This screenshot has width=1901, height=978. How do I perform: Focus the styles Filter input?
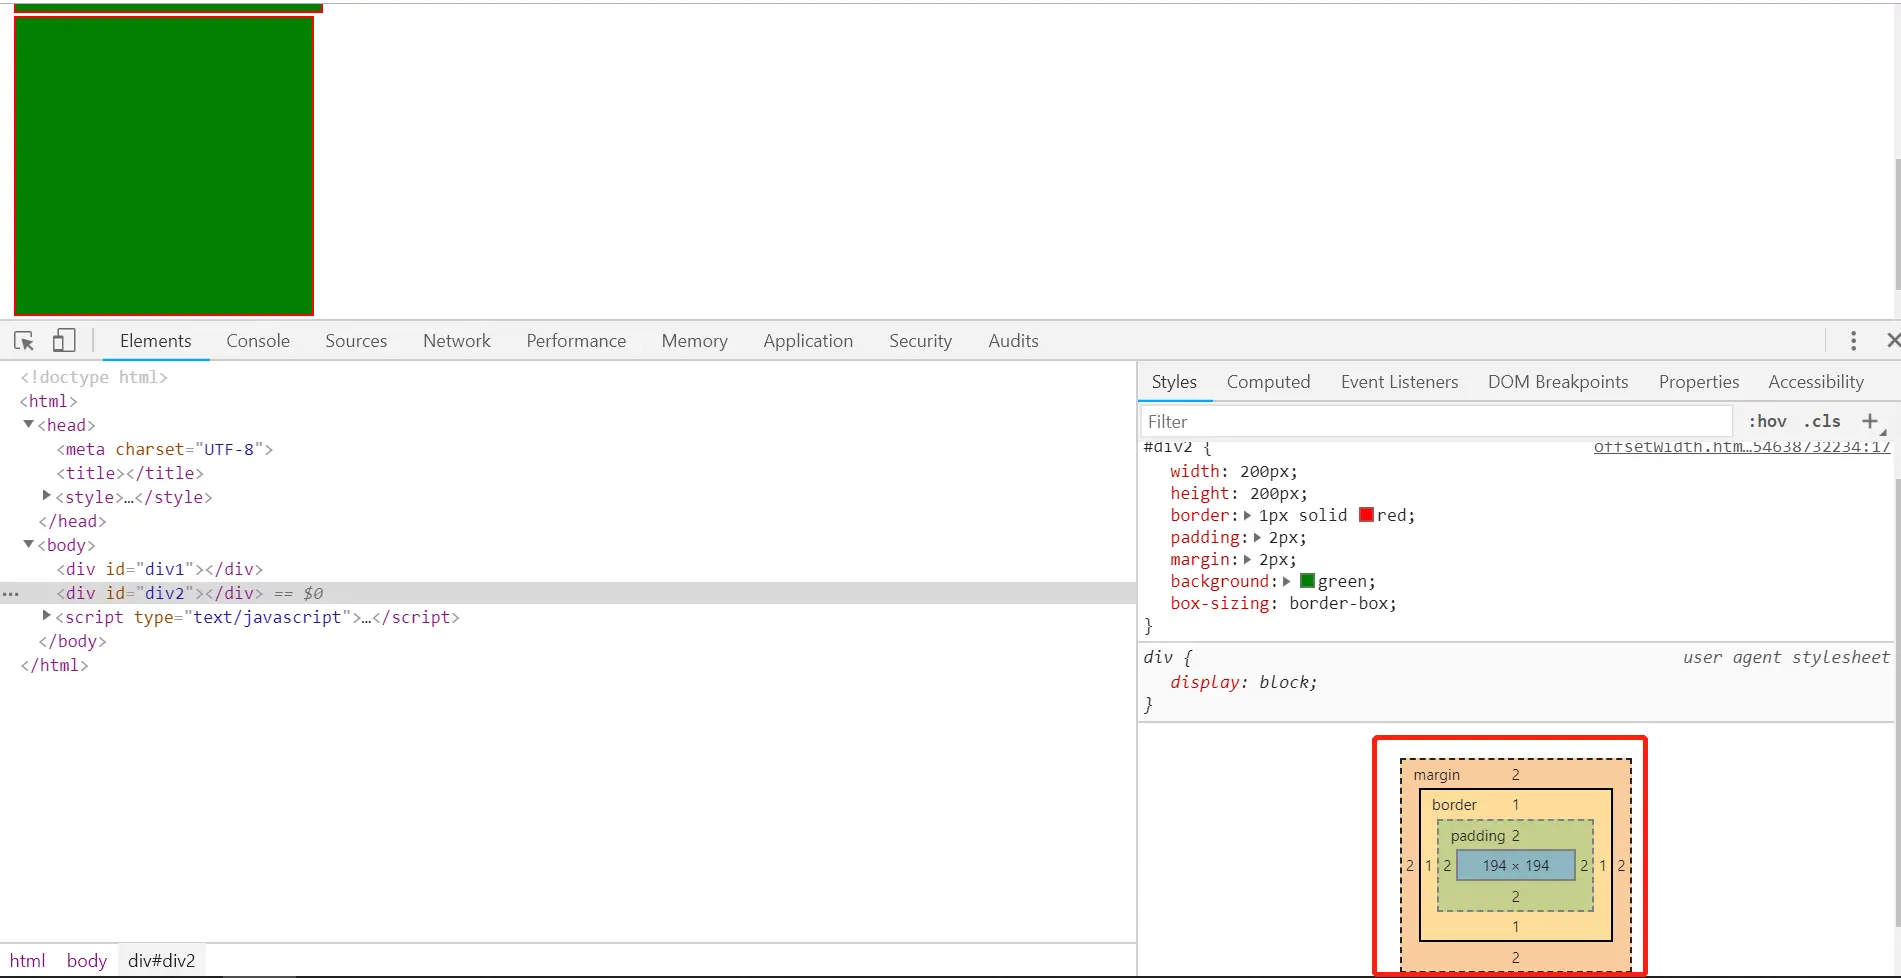tap(1436, 422)
